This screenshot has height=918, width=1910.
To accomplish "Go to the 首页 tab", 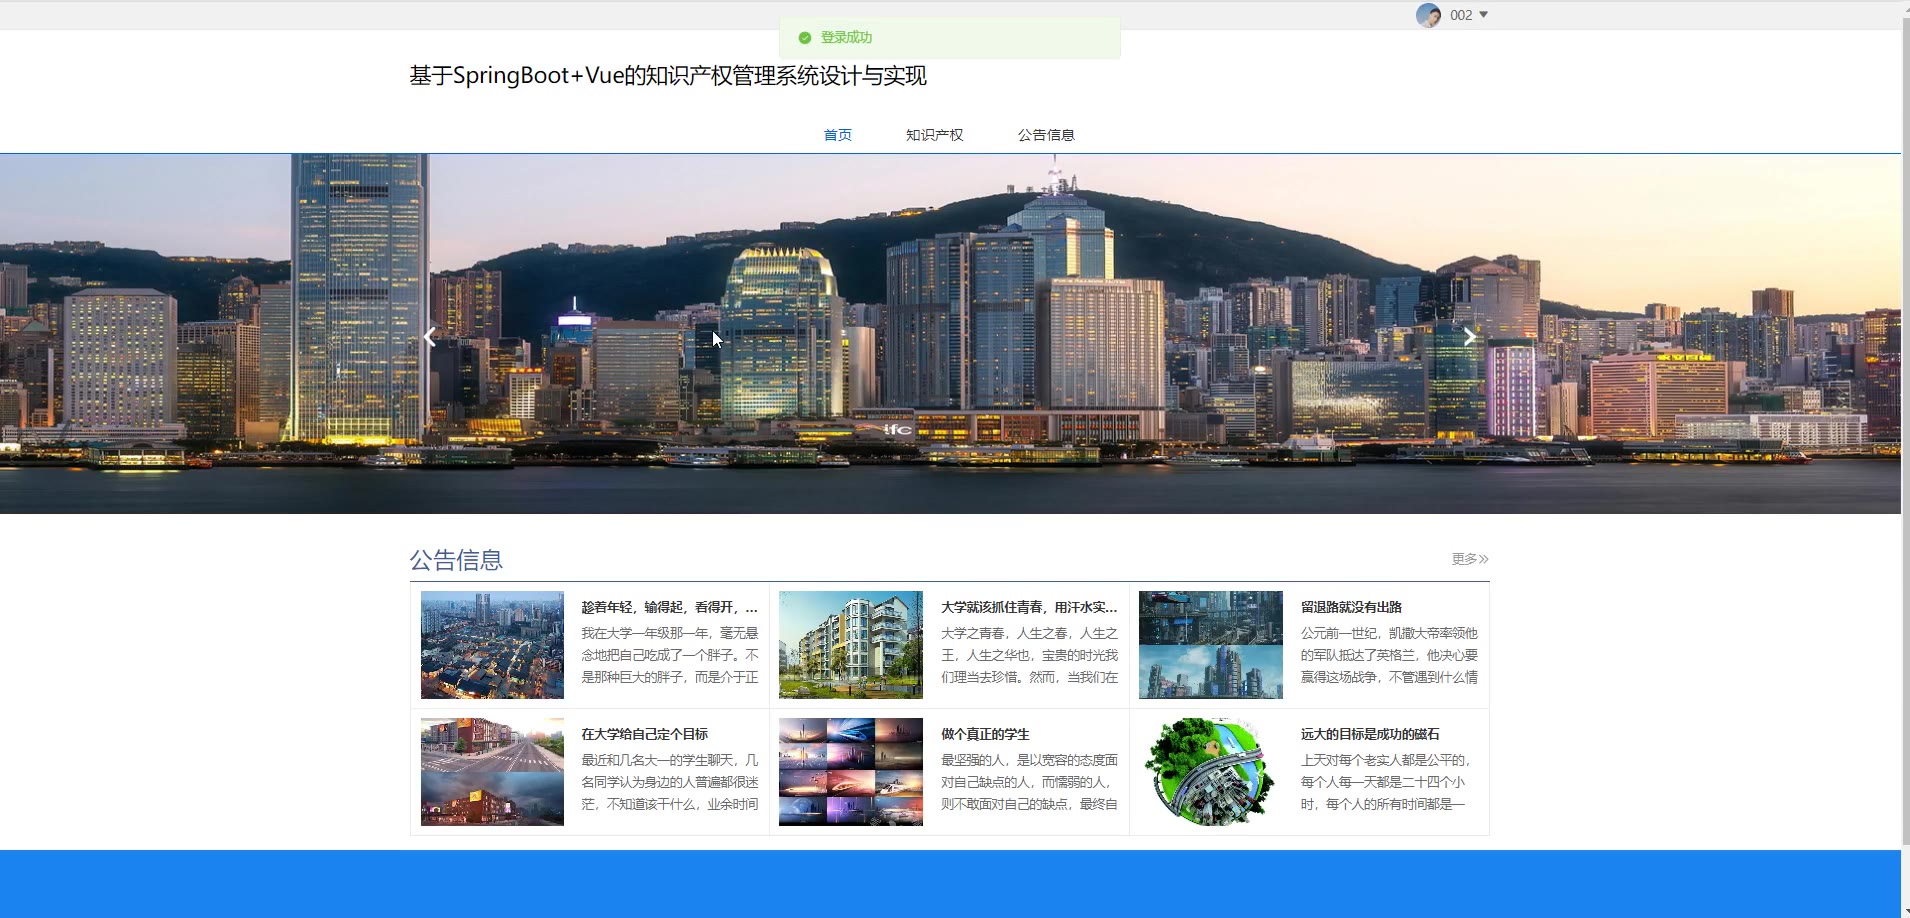I will tap(838, 135).
